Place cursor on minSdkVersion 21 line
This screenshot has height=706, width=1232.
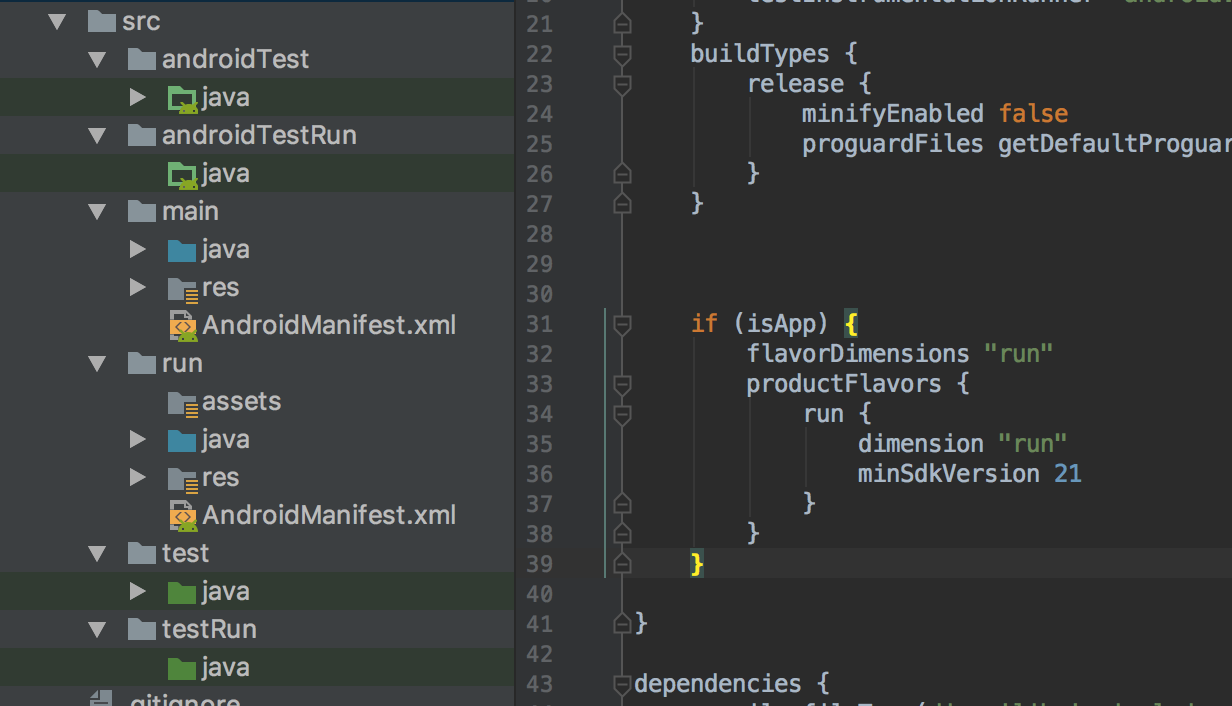[x=969, y=473]
